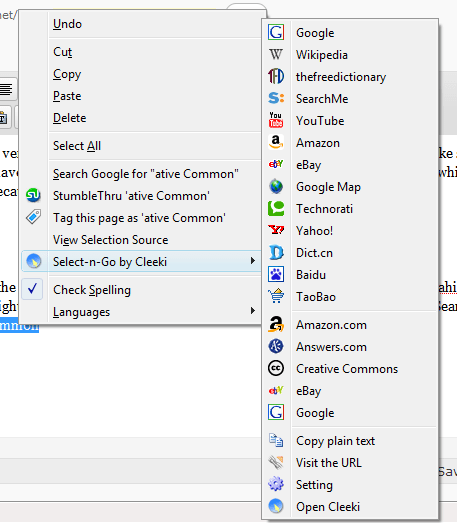Click the eBay icon above Google Map
The height and width of the screenshot is (523, 457).
(276, 164)
